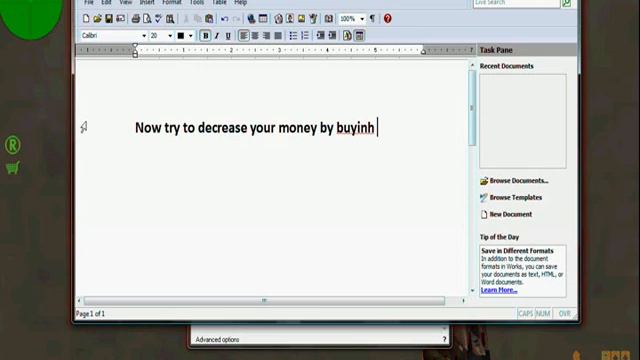Click the Find binoculars toolbar icon

click(x=170, y=18)
